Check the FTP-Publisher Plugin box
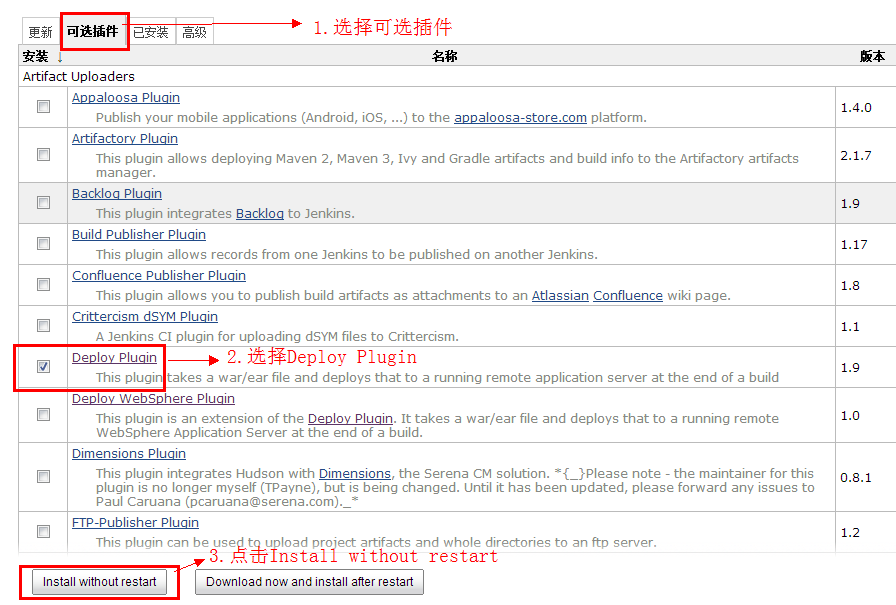This screenshot has height=605, width=896. [x=41, y=530]
